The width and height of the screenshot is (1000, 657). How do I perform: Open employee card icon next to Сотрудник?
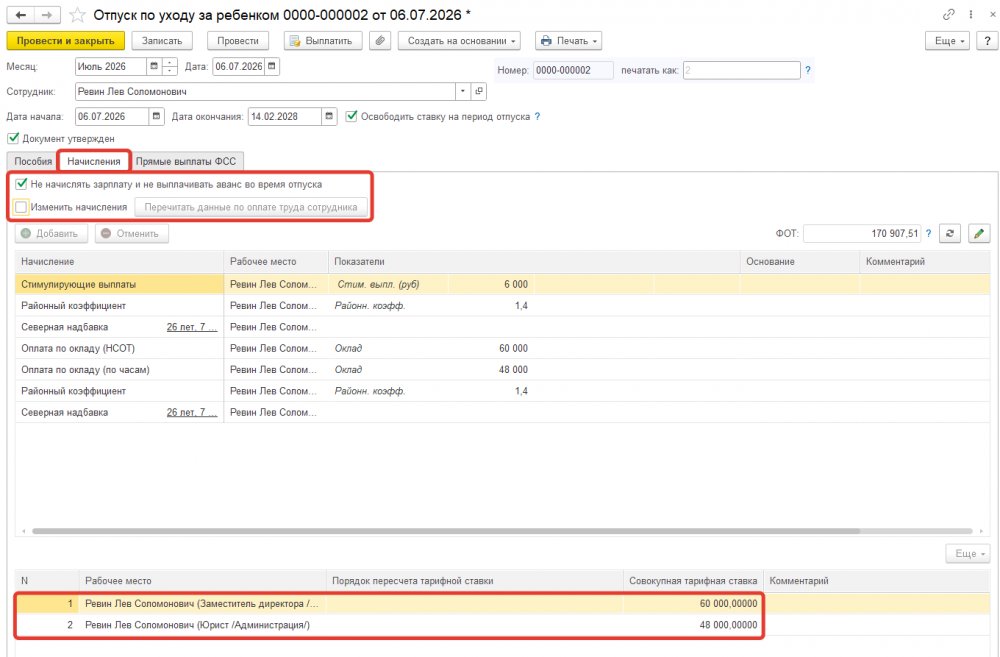point(479,91)
